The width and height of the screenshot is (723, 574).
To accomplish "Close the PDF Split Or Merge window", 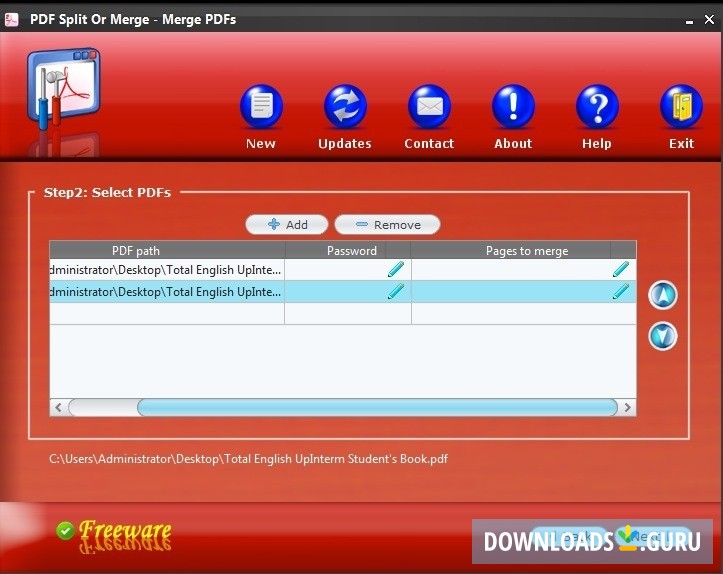I will [709, 19].
